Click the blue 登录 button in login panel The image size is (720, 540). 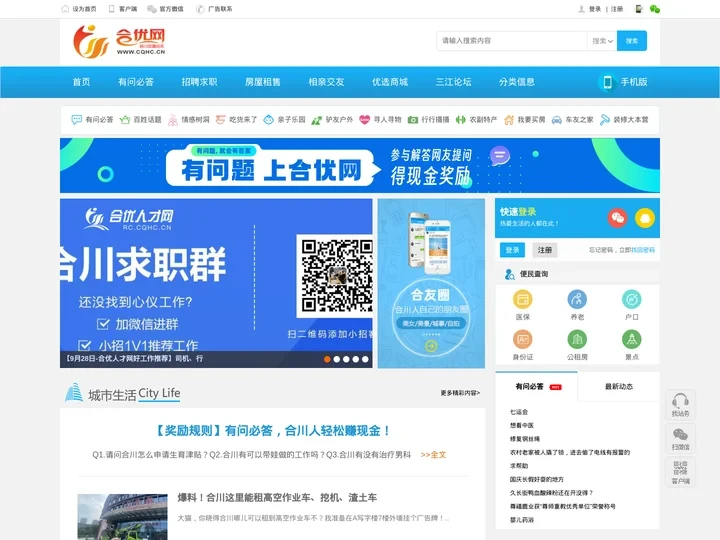pos(512,250)
